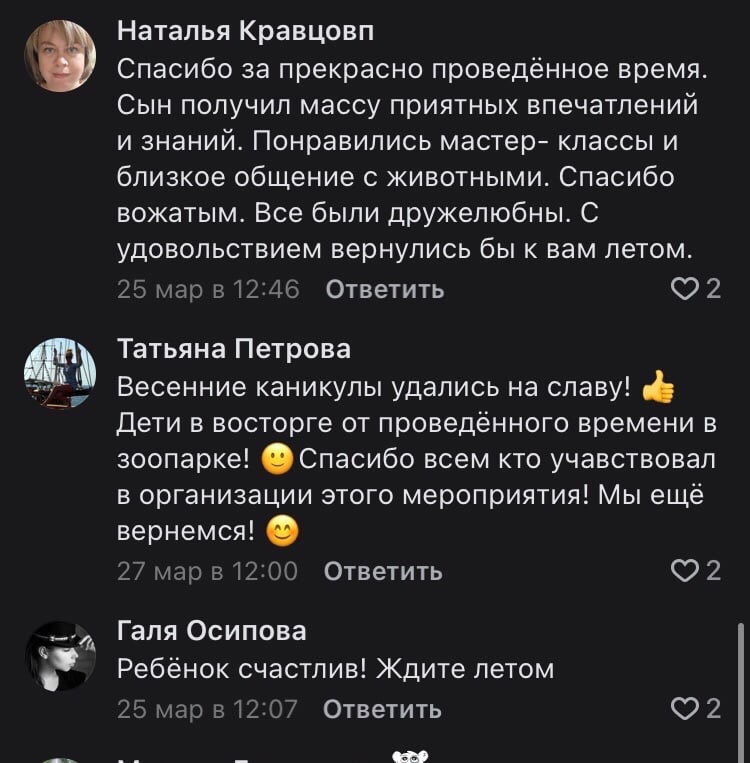Viewport: 750px width, 763px height.
Task: Open the profile via the name Наталья Кравцовп
Action: click(245, 32)
